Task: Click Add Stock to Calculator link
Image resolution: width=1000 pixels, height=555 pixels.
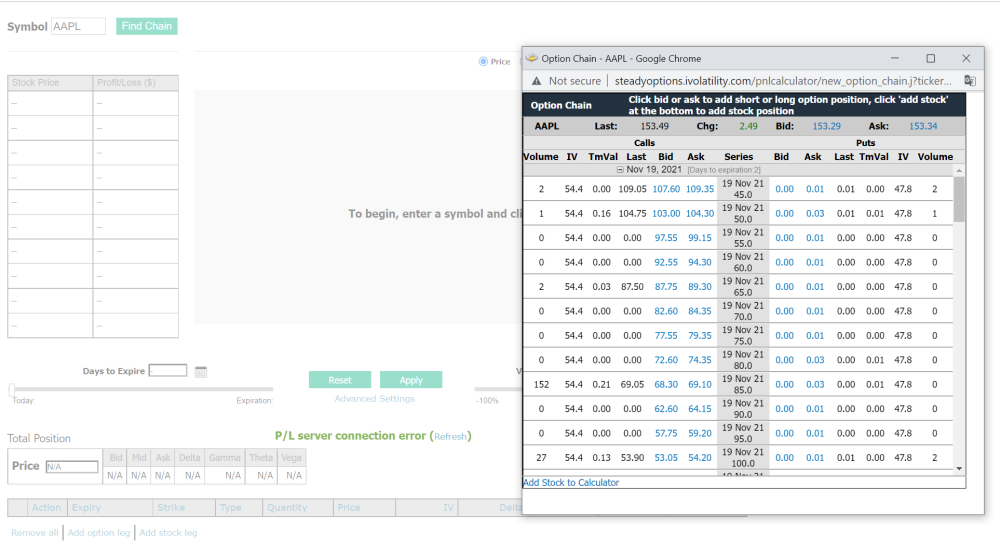Action: pos(571,483)
